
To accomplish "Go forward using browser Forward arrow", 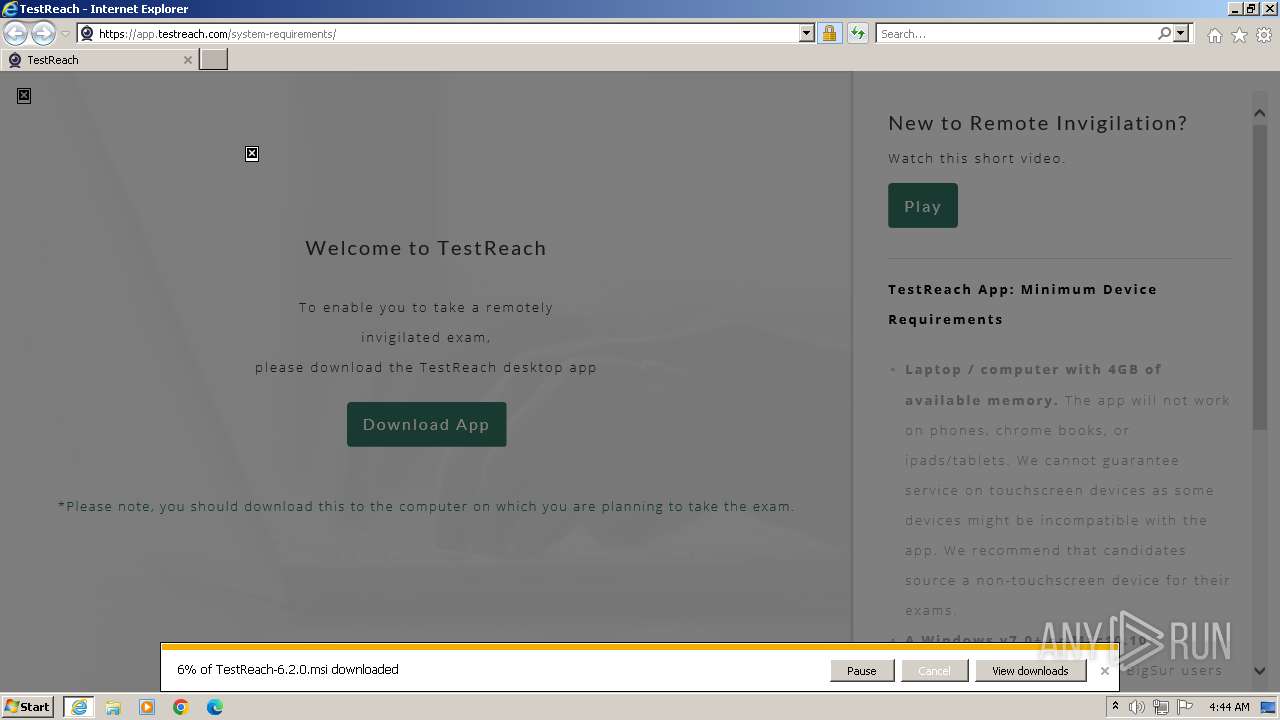I will [43, 33].
